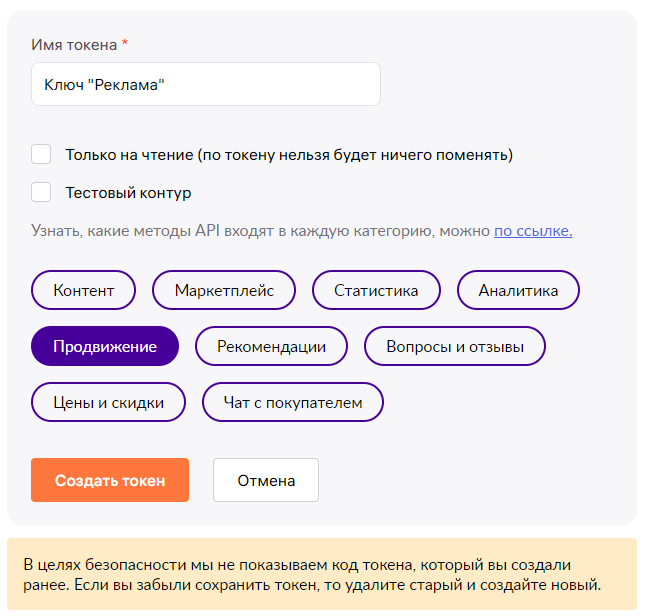Click the yellow token security notice
The width and height of the screenshot is (649, 616).
pyautogui.click(x=322, y=574)
